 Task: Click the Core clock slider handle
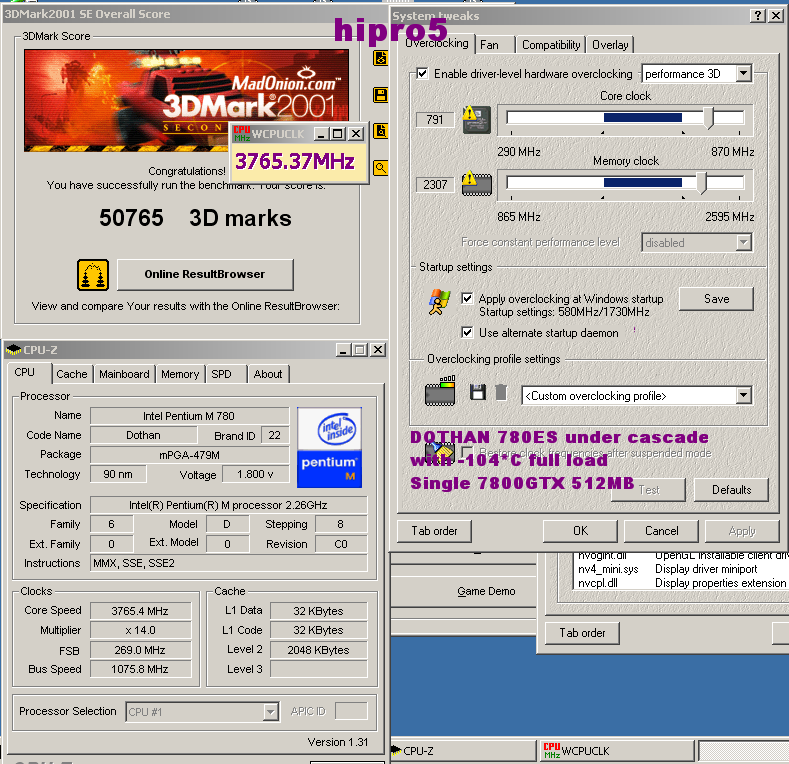(710, 119)
